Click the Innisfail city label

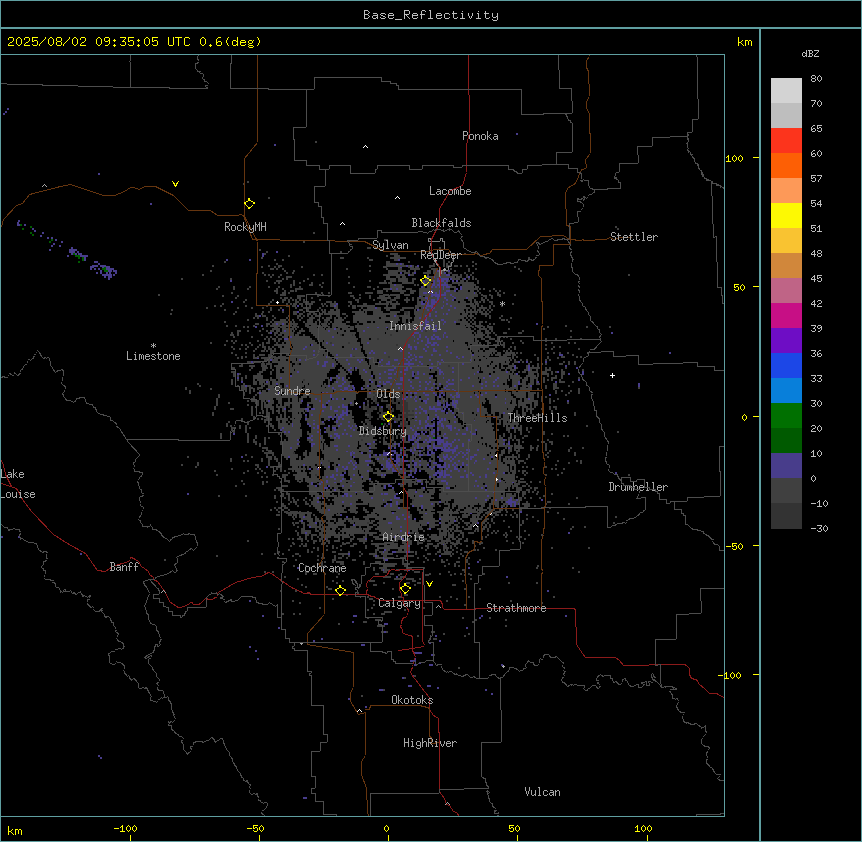pos(415,326)
